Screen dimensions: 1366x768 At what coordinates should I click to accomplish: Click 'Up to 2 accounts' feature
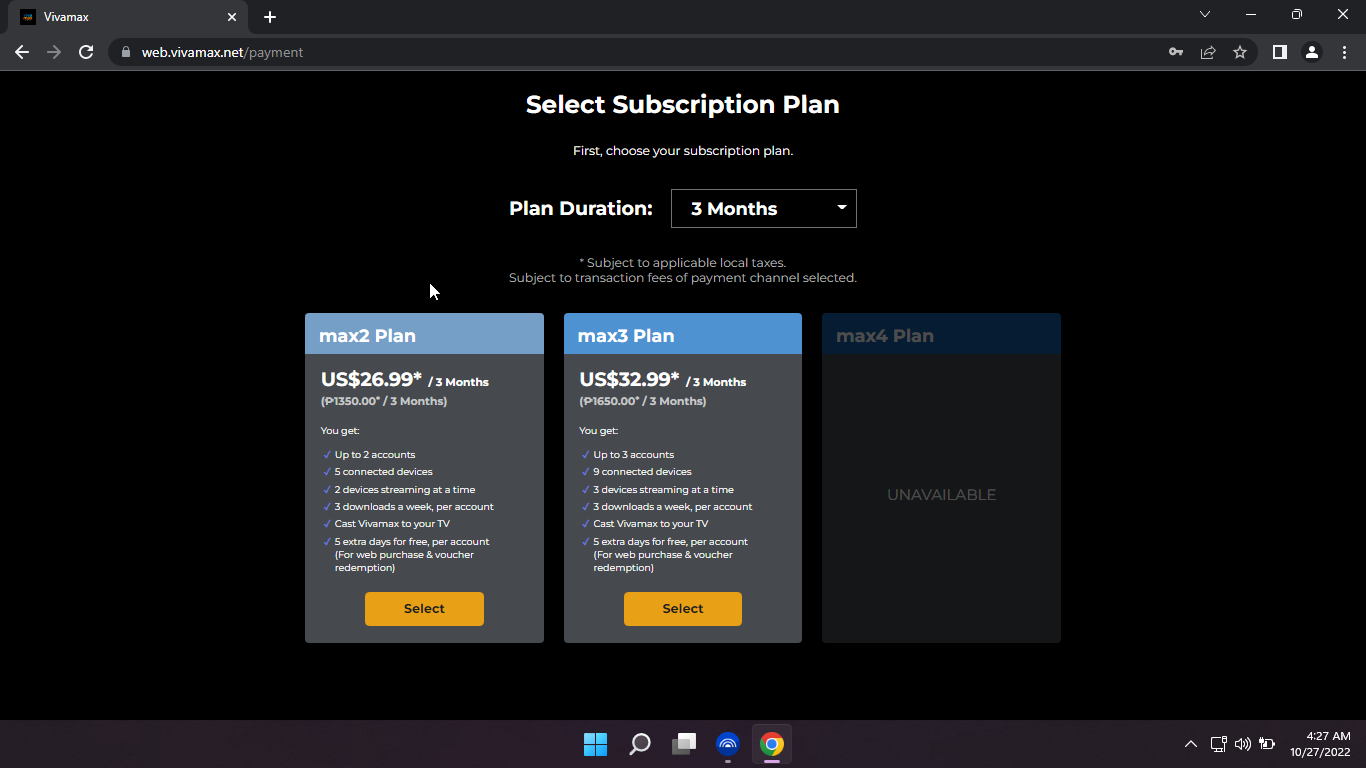375,455
